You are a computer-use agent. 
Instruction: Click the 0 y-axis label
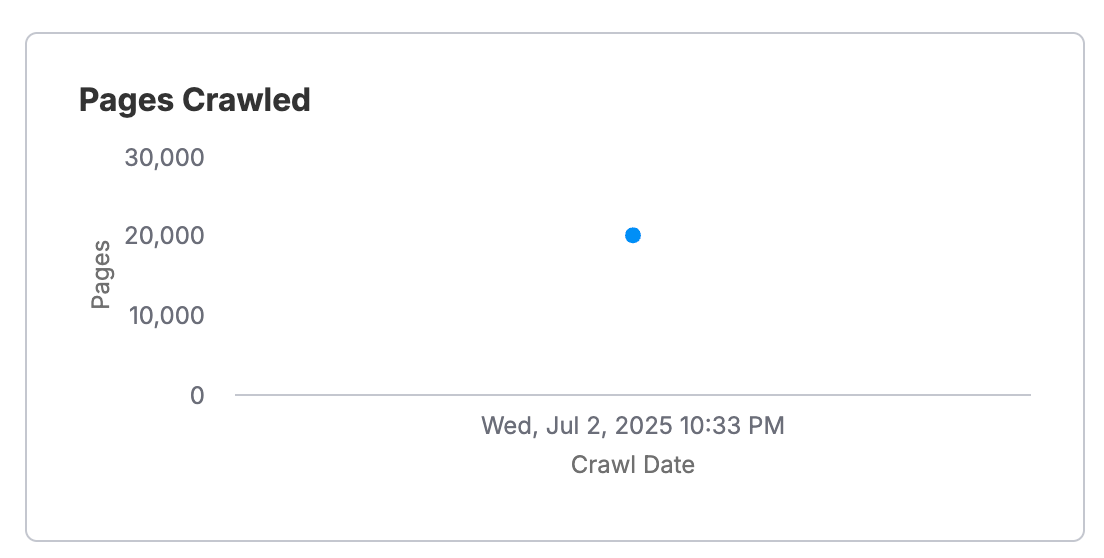(x=197, y=395)
